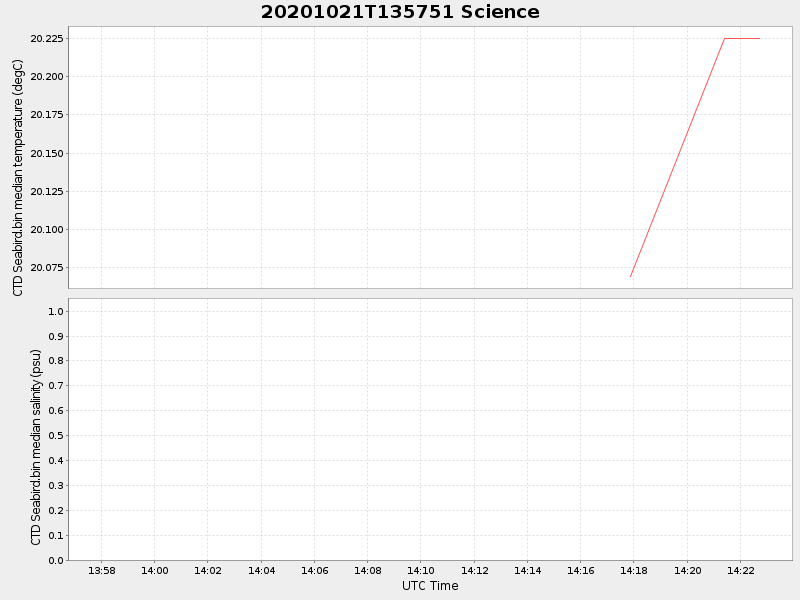Click the salinity tick value 0.3

[x=56, y=486]
